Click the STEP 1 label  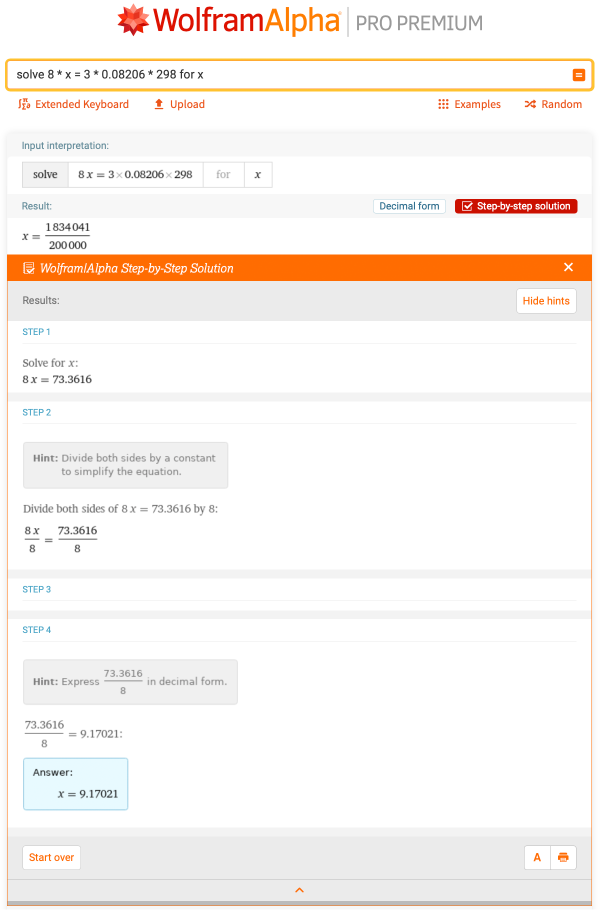36,332
